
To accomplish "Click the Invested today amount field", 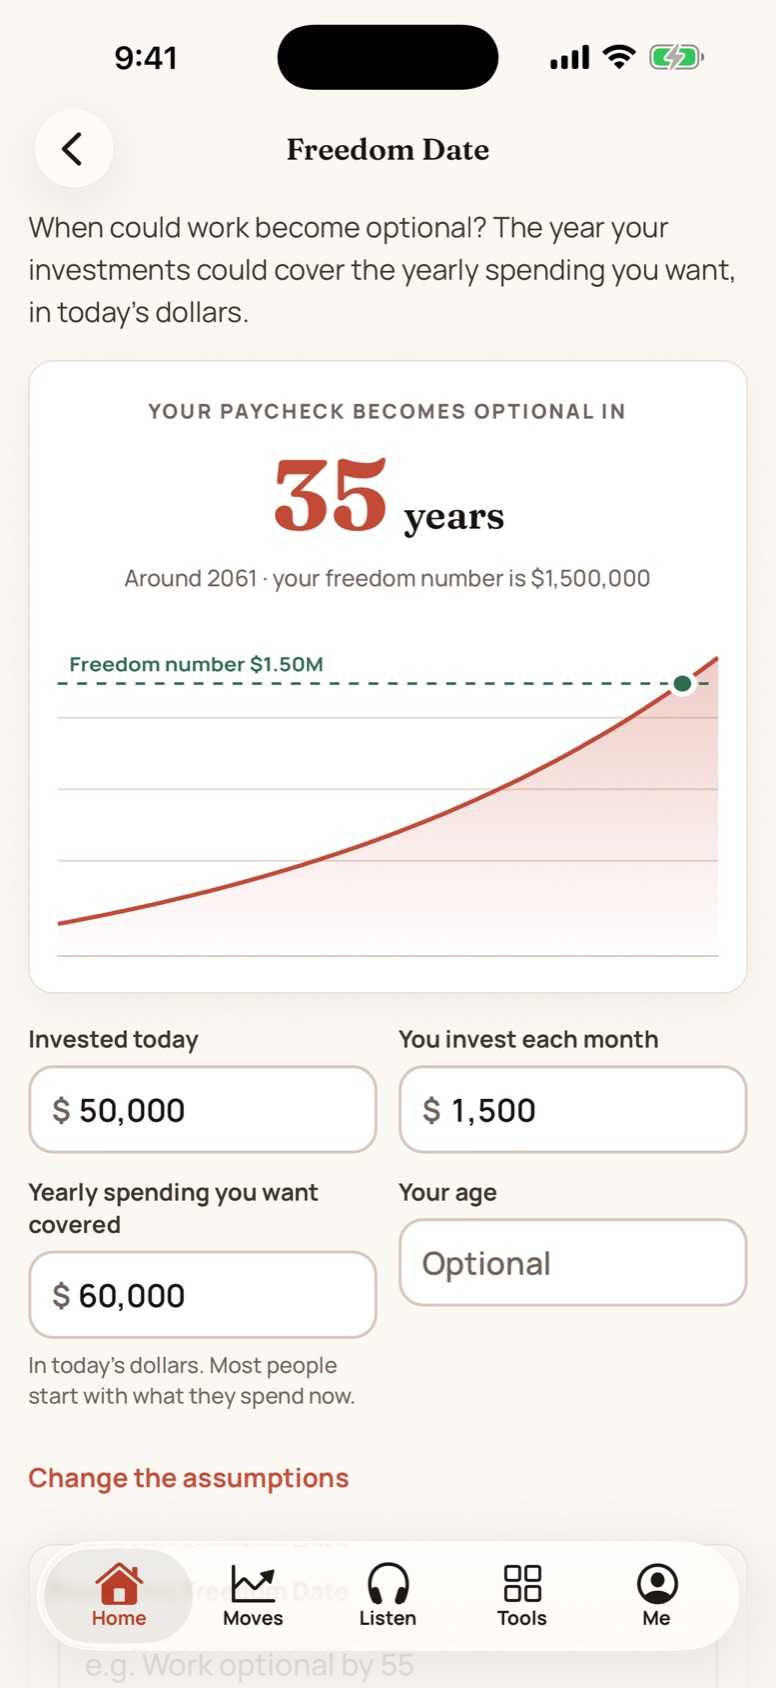I will [x=203, y=1109].
